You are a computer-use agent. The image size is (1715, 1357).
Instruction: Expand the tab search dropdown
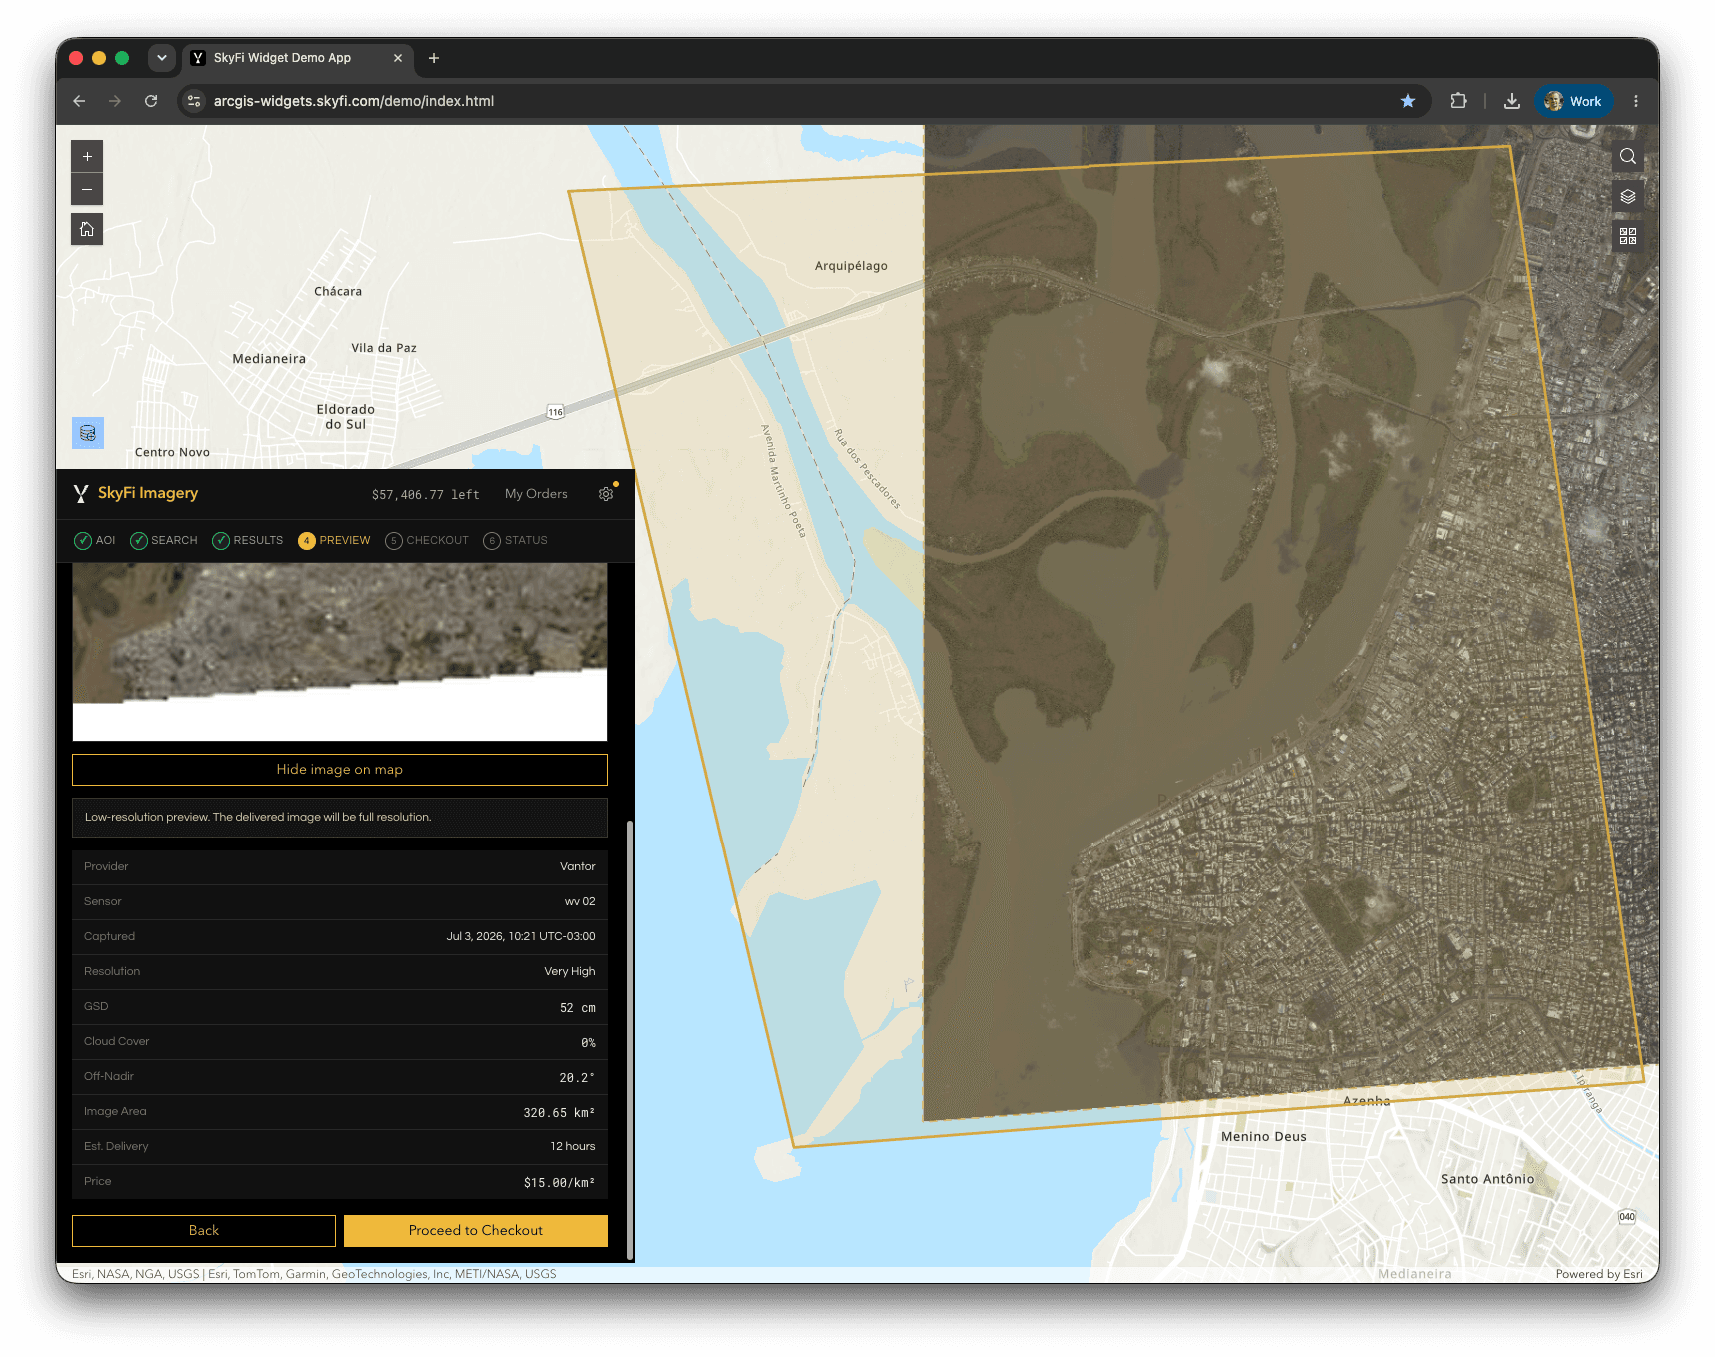[x=162, y=58]
